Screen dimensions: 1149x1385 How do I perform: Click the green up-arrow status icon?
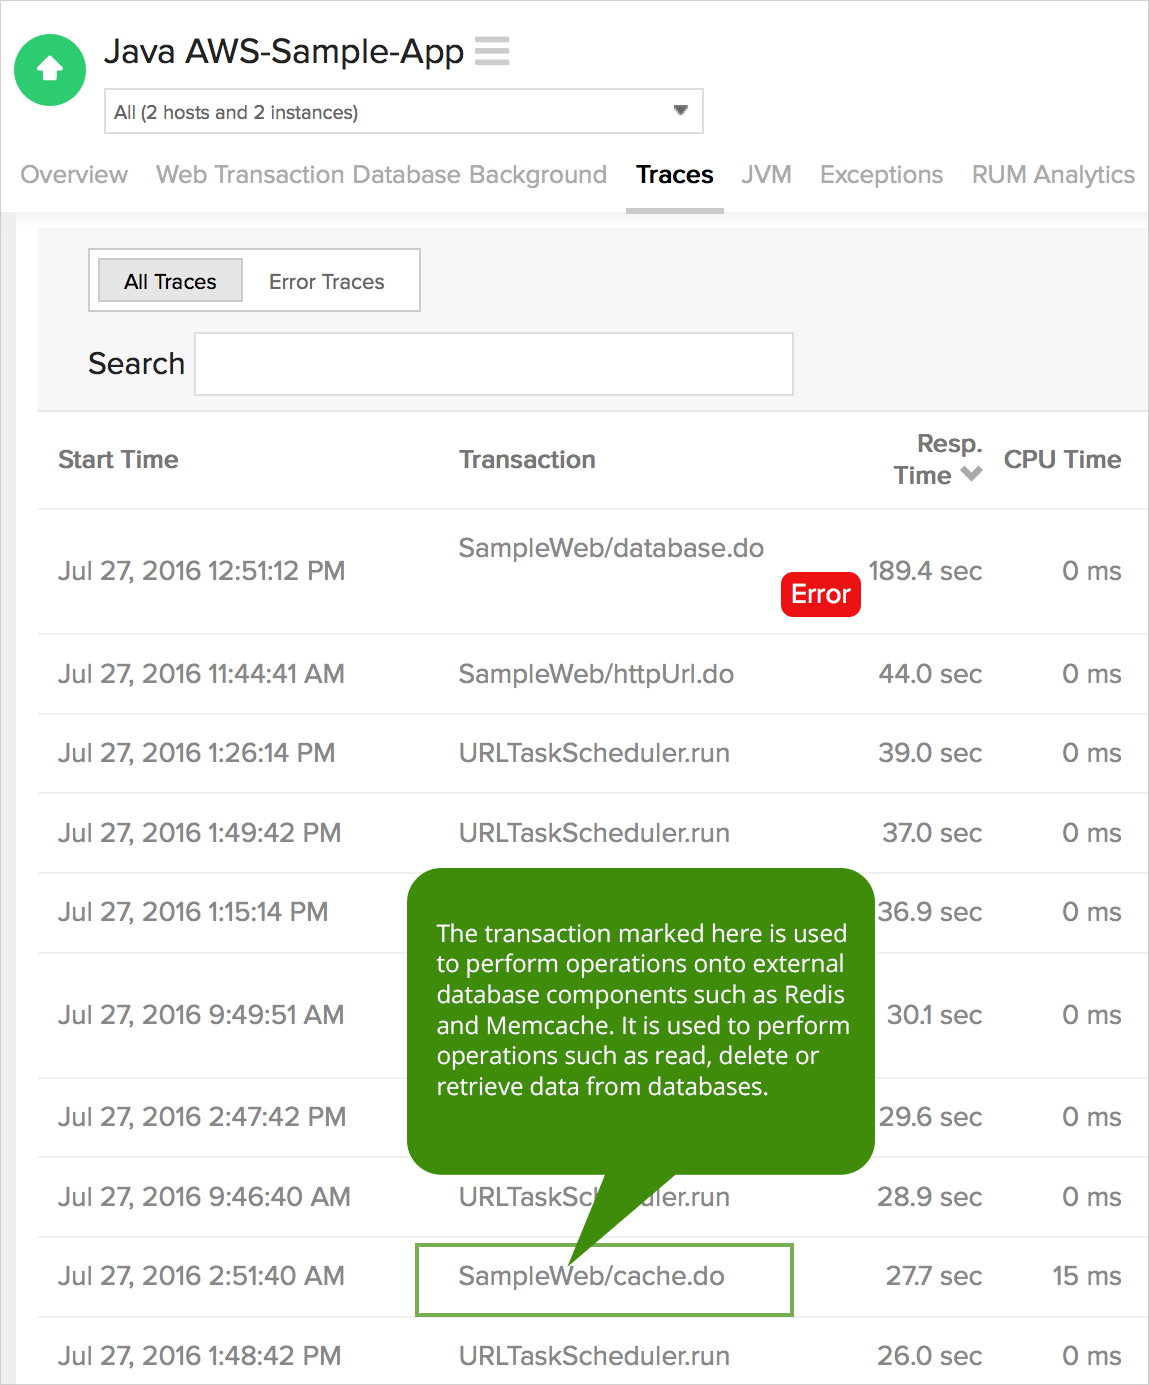[50, 70]
